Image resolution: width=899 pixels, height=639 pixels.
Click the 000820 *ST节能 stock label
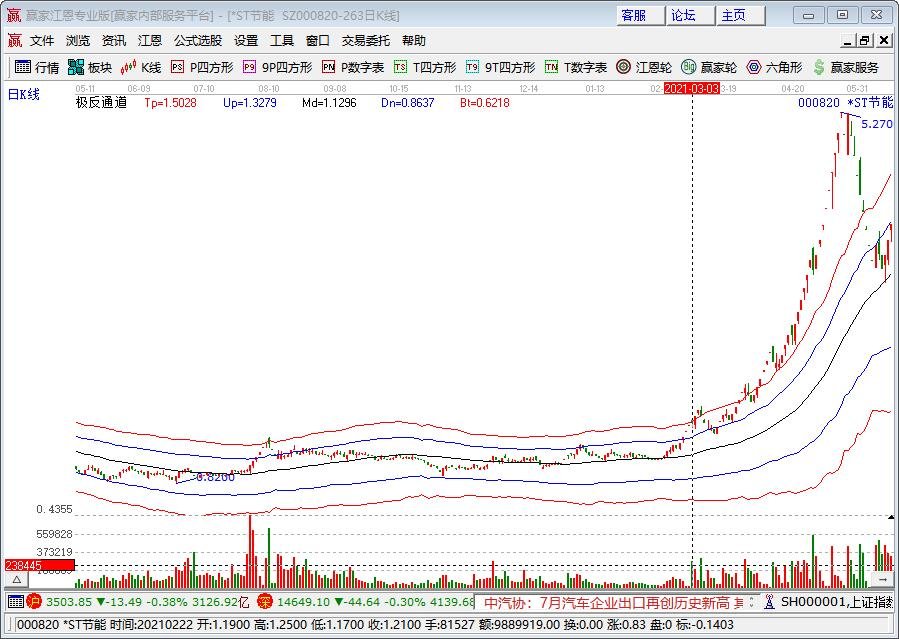(846, 103)
